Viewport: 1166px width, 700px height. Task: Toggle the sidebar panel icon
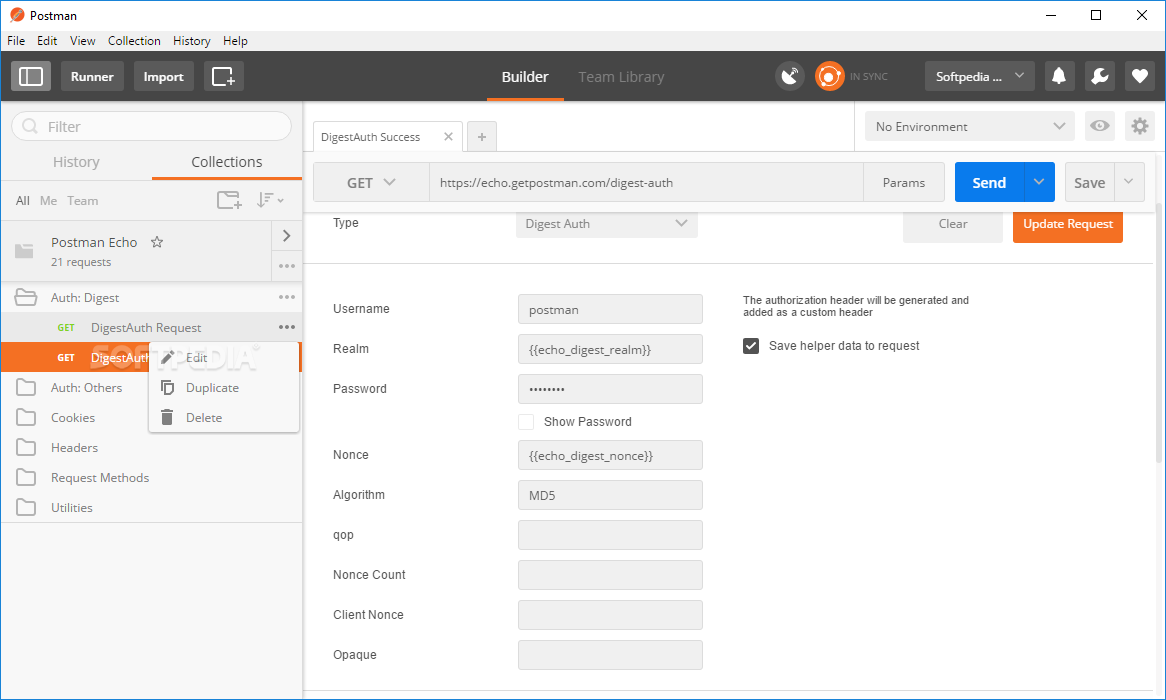[x=30, y=76]
